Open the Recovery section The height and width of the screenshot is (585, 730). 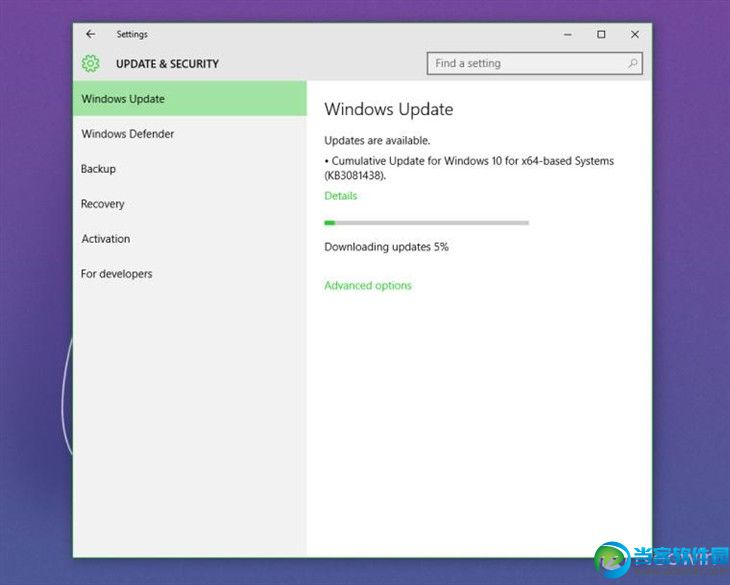(190, 203)
